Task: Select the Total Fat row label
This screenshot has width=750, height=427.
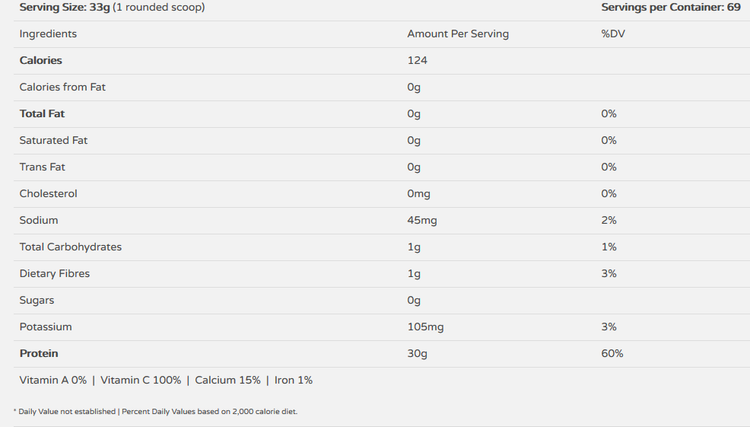Action: click(x=42, y=114)
